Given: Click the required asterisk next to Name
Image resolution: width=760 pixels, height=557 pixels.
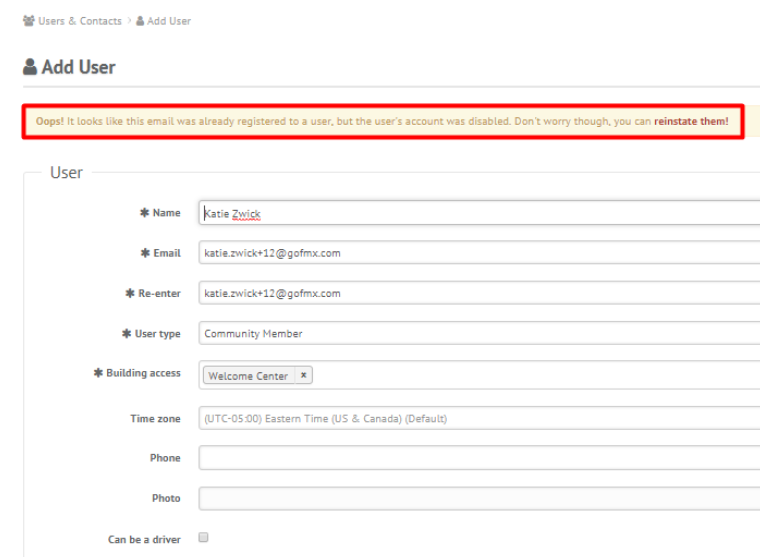Looking at the screenshot, I should pos(144,212).
